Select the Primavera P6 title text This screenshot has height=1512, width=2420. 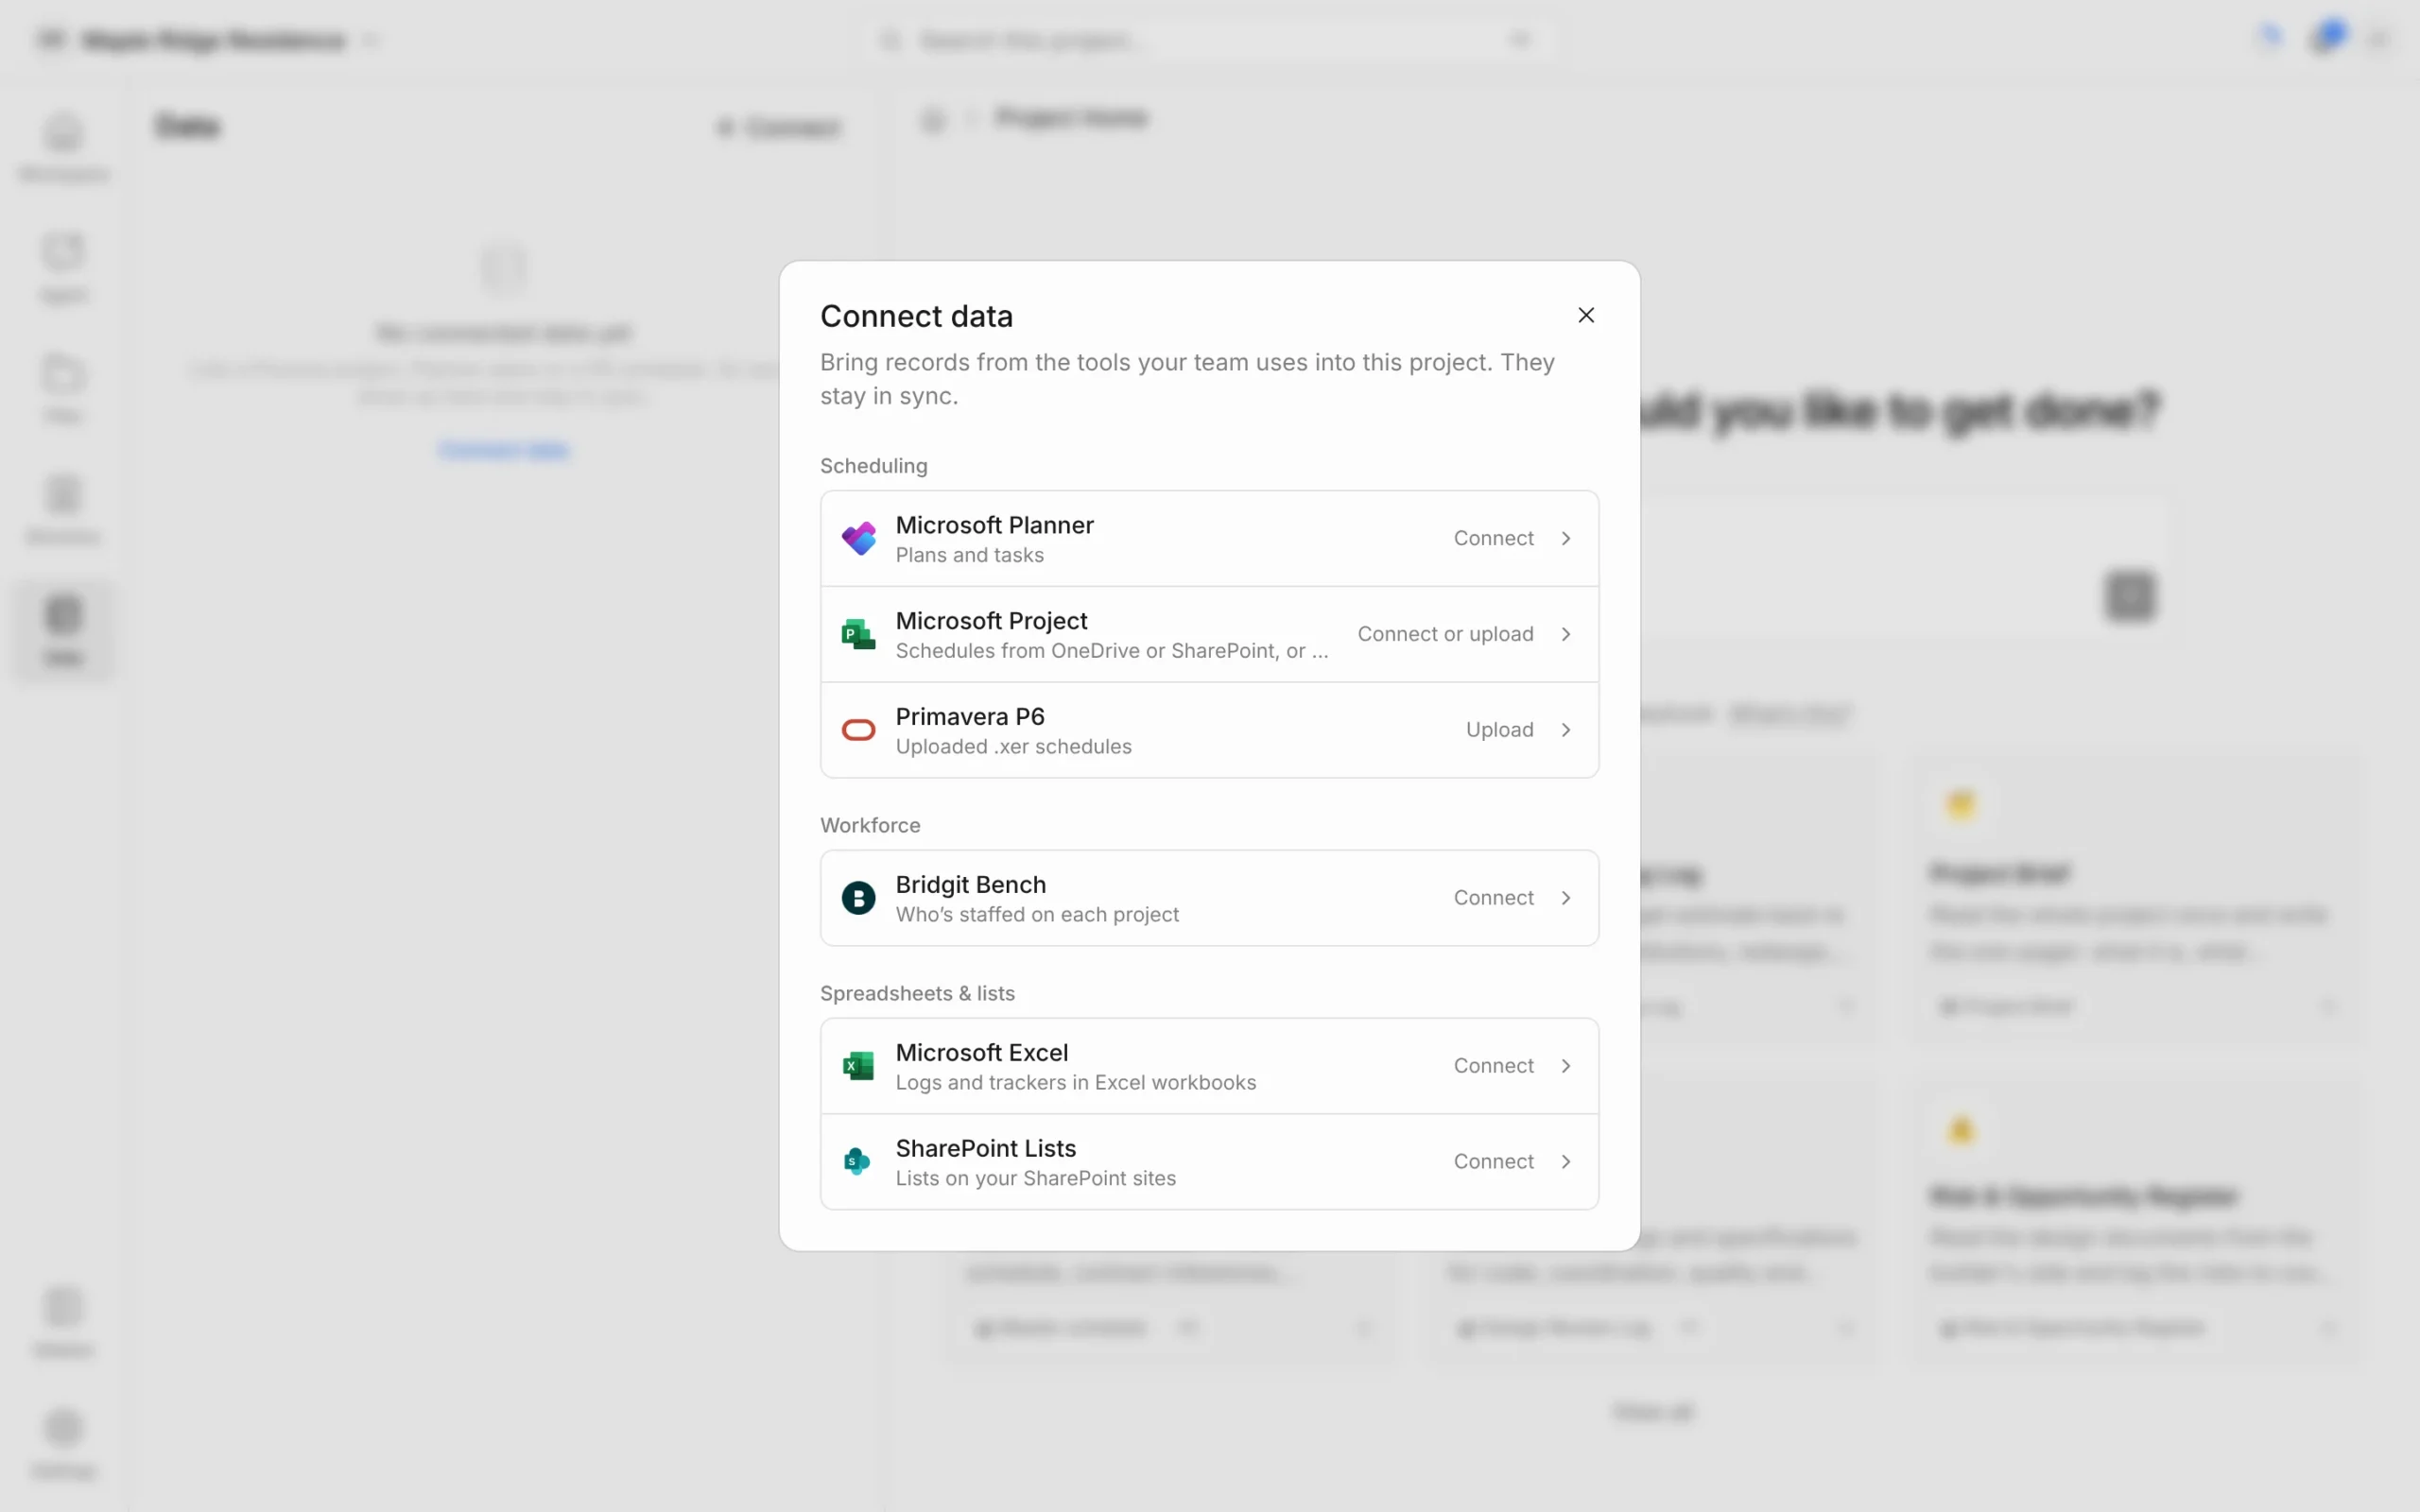[970, 717]
